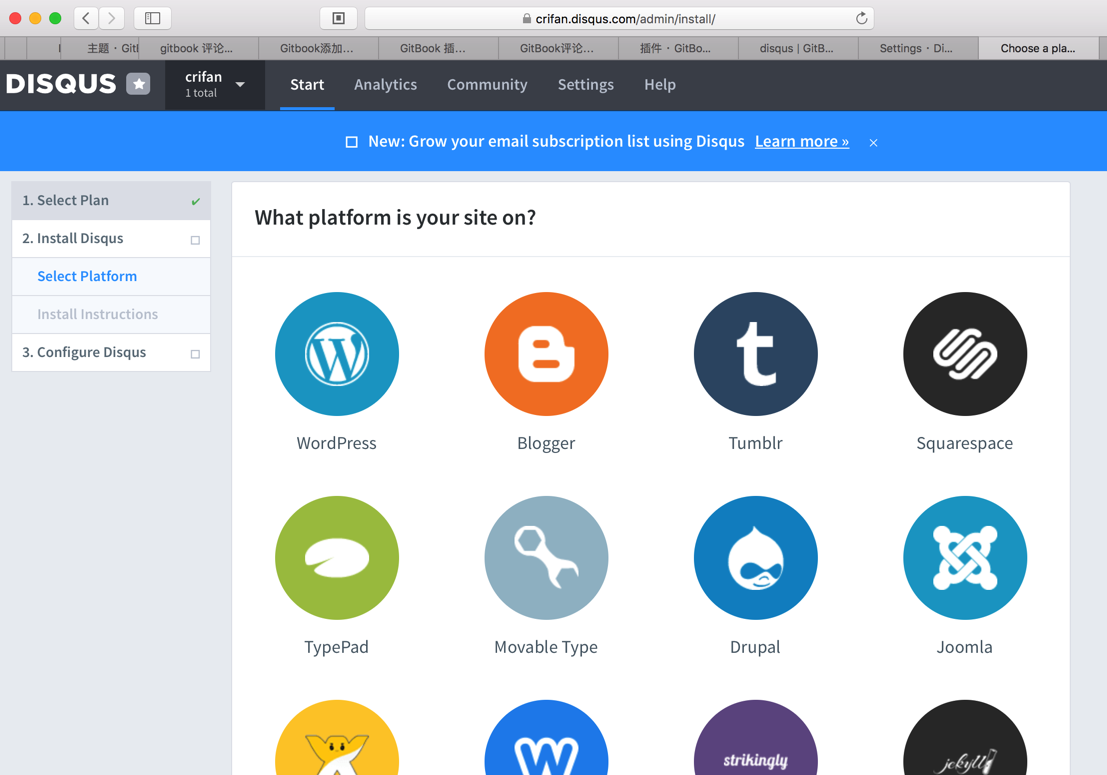Switch to the 'Settings · Di...' browser tab
Image resolution: width=1107 pixels, height=775 pixels.
coord(918,48)
